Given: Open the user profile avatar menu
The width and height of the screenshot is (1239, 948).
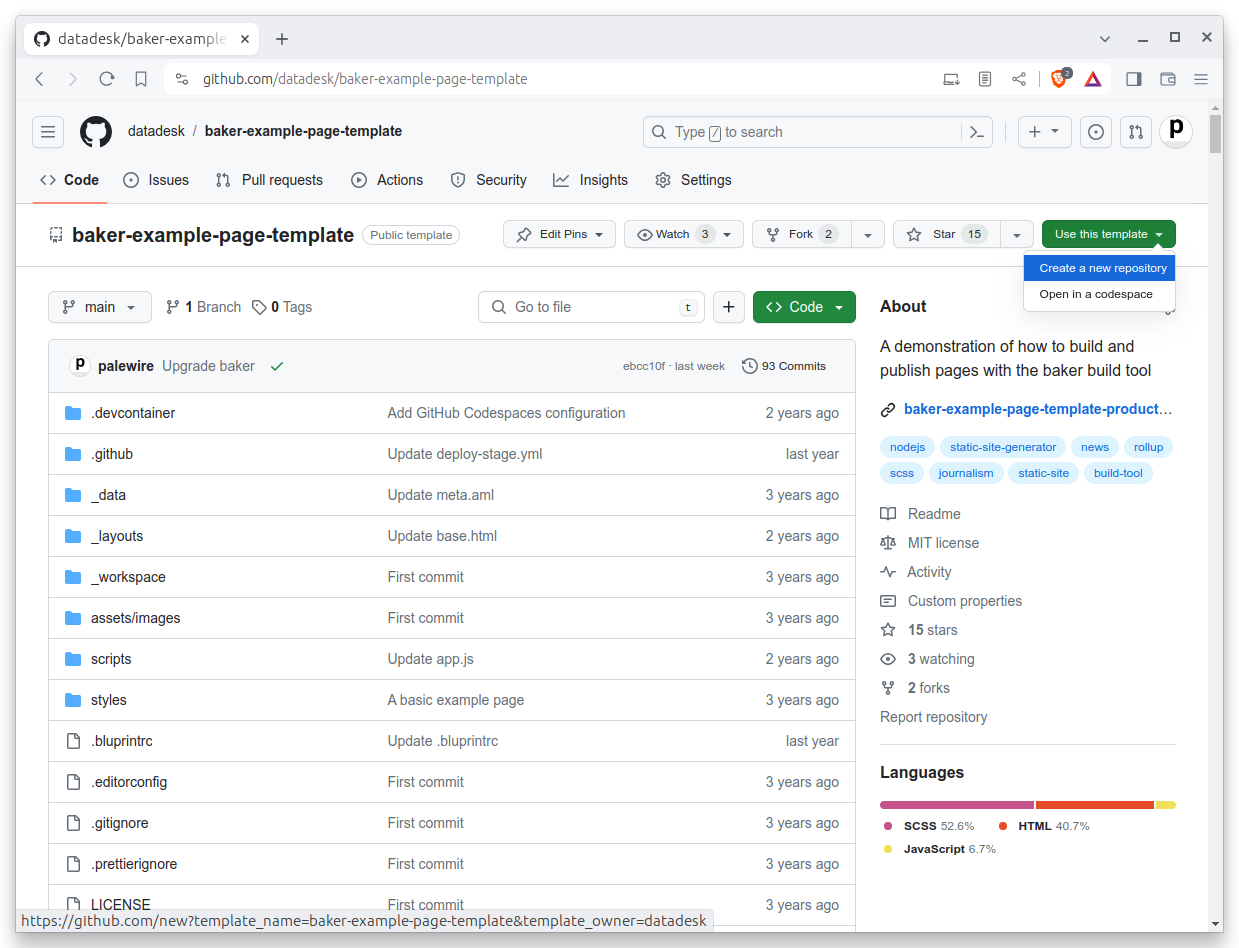Looking at the screenshot, I should [1176, 132].
